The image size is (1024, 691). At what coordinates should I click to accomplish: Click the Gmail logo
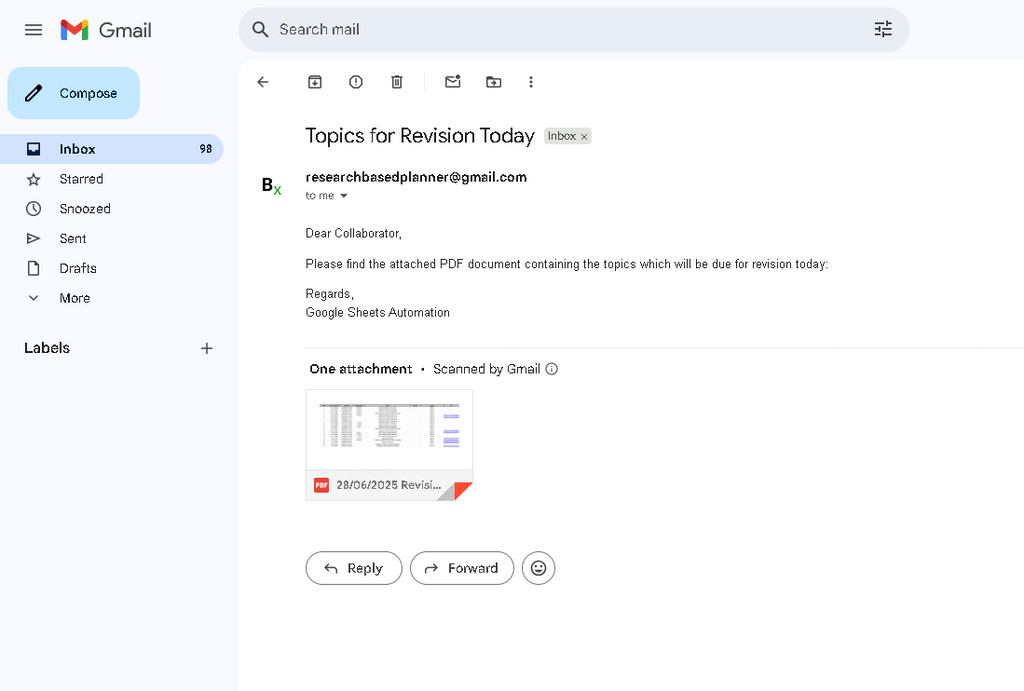106,30
